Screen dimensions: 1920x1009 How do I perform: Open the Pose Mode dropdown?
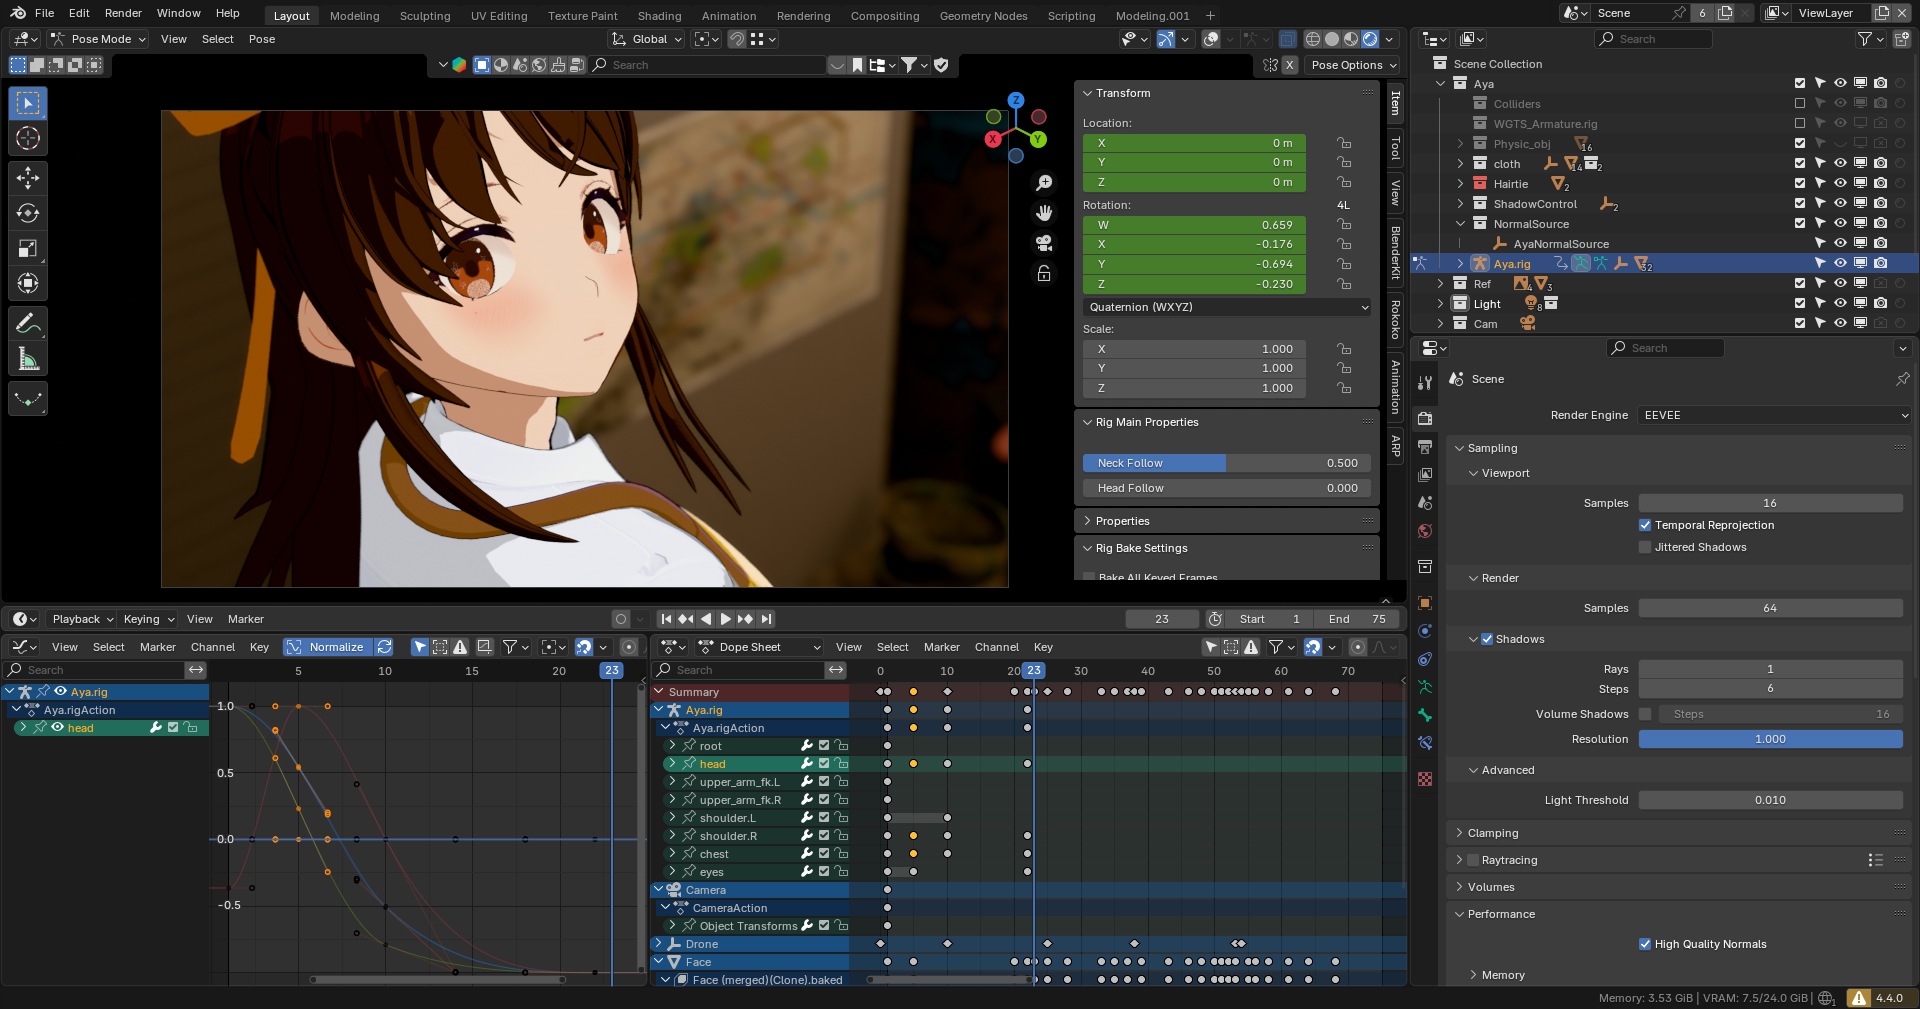coord(98,39)
